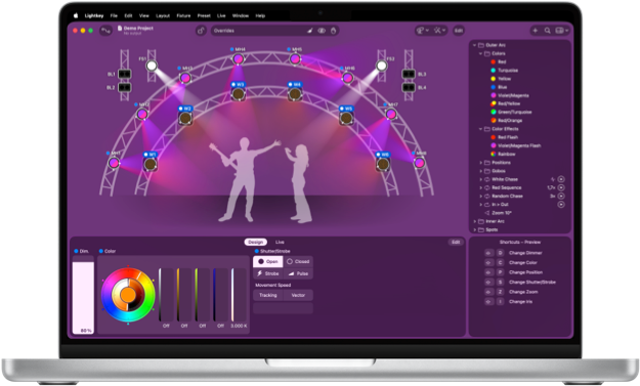
Task: Select the Pulse shutter mode
Action: point(298,273)
